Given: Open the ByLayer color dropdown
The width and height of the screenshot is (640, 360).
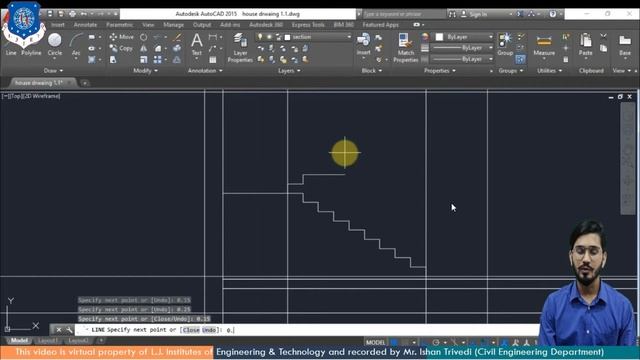Looking at the screenshot, I should click(491, 37).
